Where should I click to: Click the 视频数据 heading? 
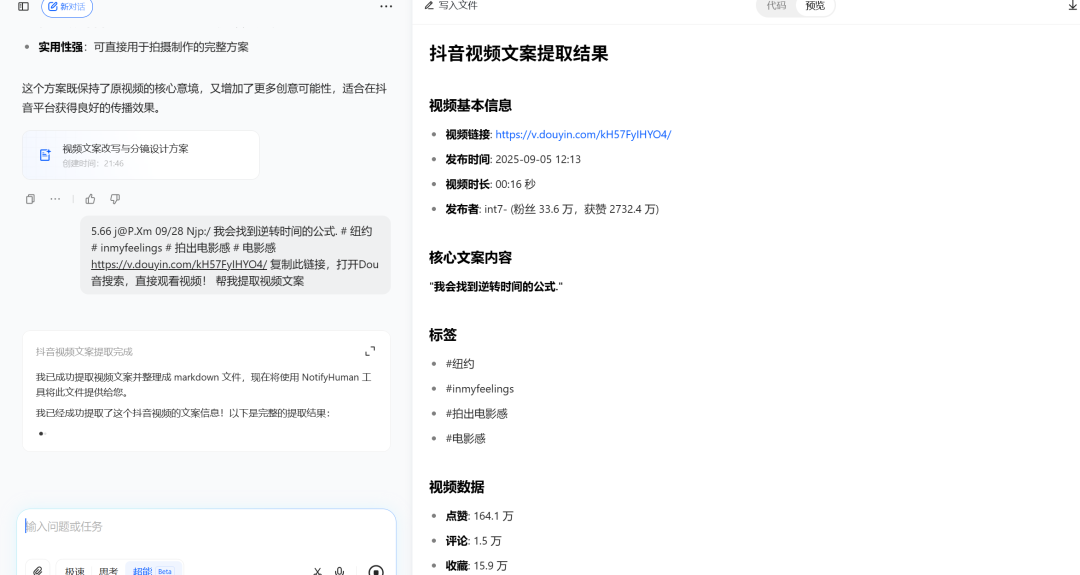457,487
